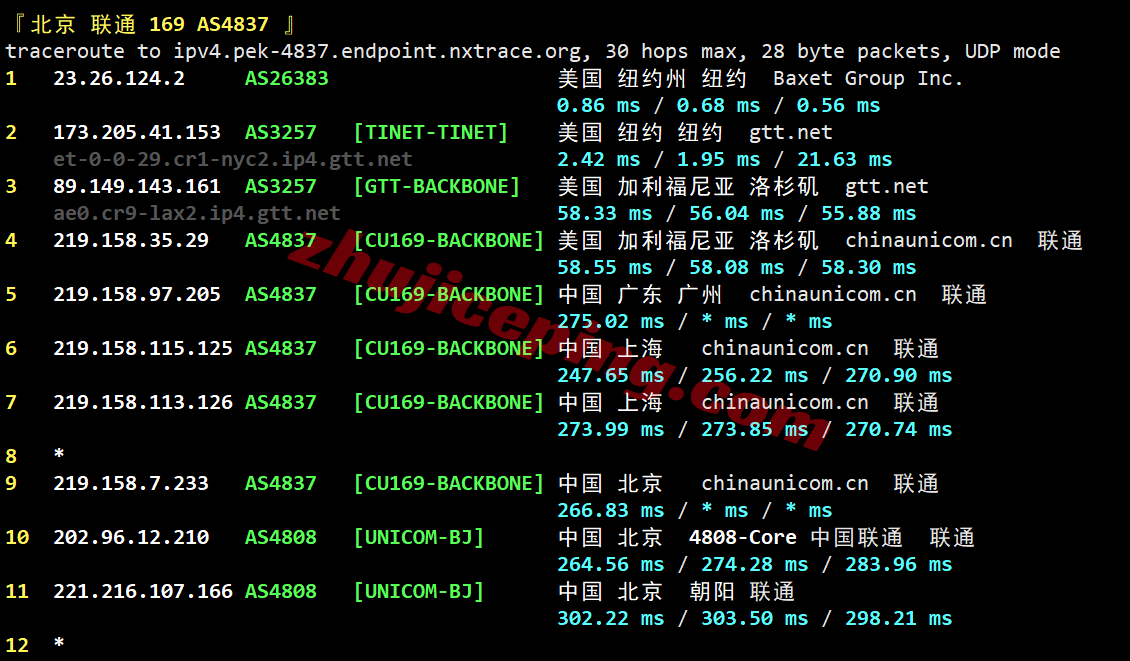Click latency 266.83 ms in hop 9
This screenshot has height=661, width=1130.
(610, 511)
